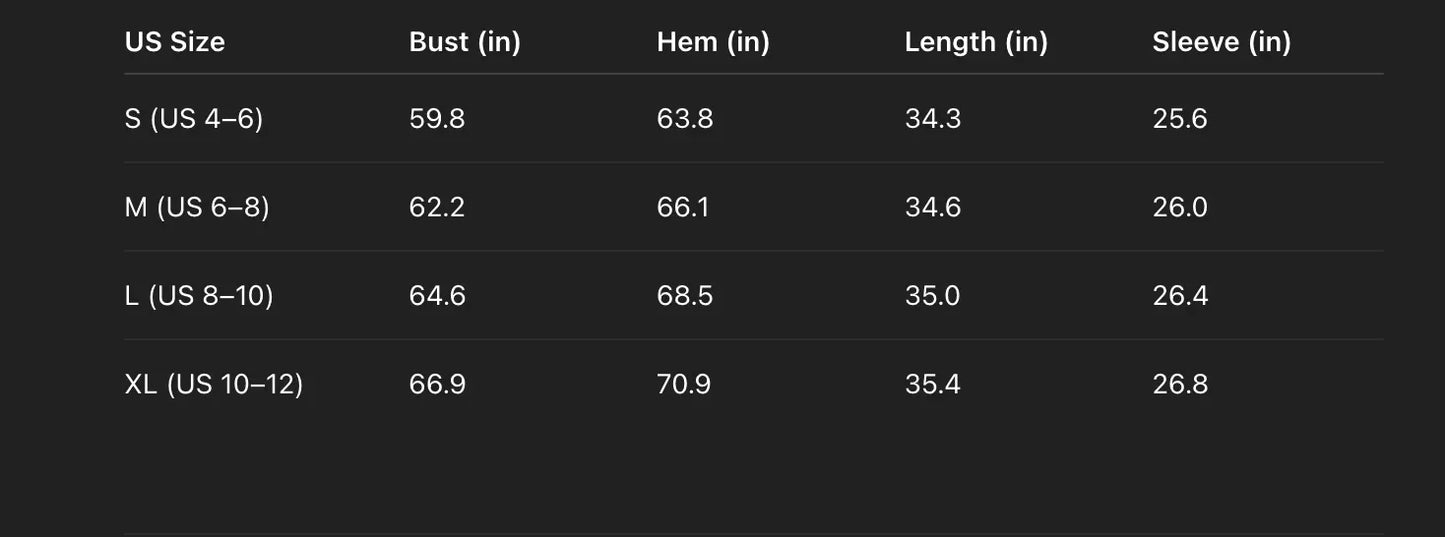This screenshot has width=1445, height=537.
Task: Click the 26.8 sleeve value for XL
Action: pos(1180,384)
